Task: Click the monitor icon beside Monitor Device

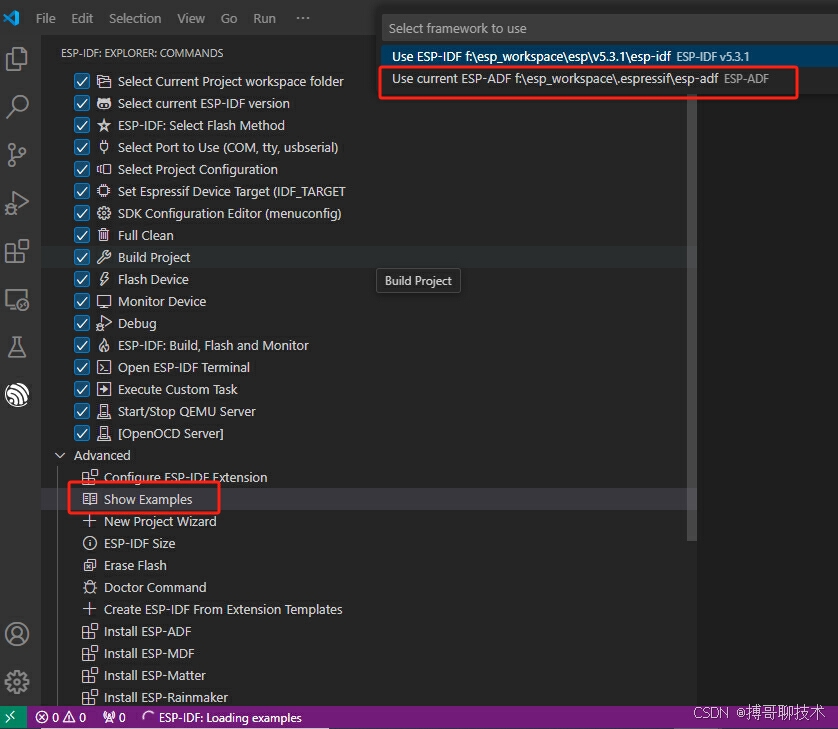Action: pos(104,301)
